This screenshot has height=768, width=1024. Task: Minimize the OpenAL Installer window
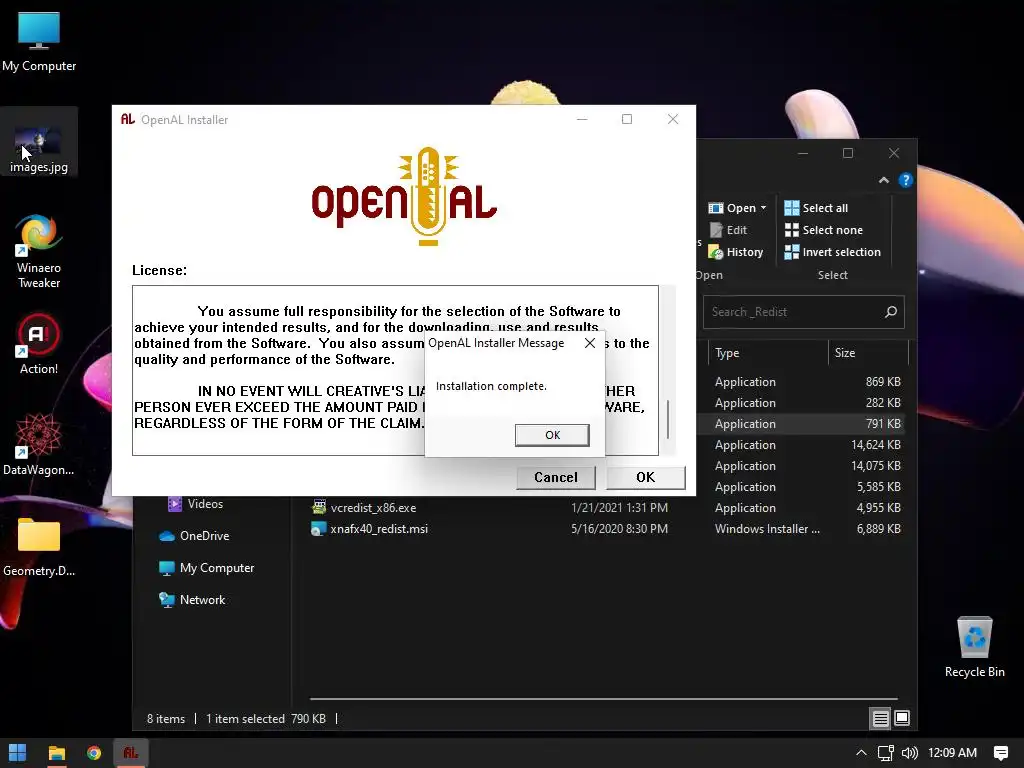click(582, 119)
